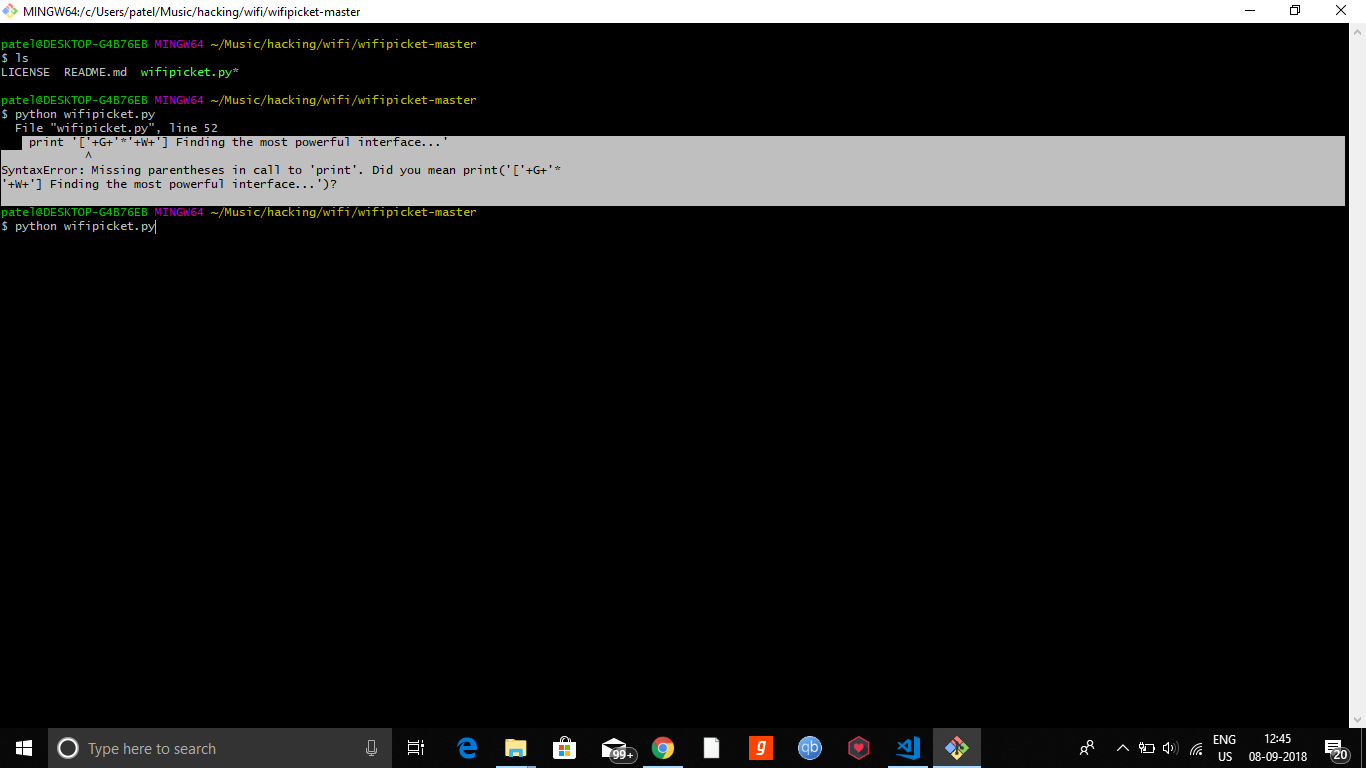This screenshot has height=768, width=1366.
Task: Open Task View from the taskbar
Action: [416, 748]
